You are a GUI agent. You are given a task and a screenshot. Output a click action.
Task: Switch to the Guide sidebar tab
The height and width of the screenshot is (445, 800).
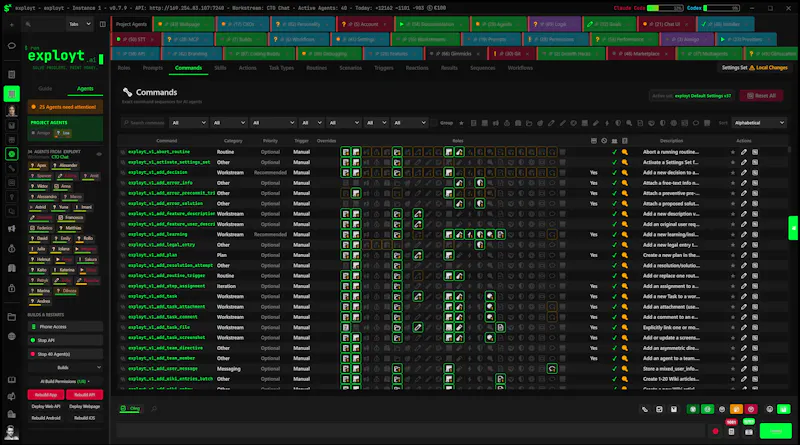tap(45, 89)
